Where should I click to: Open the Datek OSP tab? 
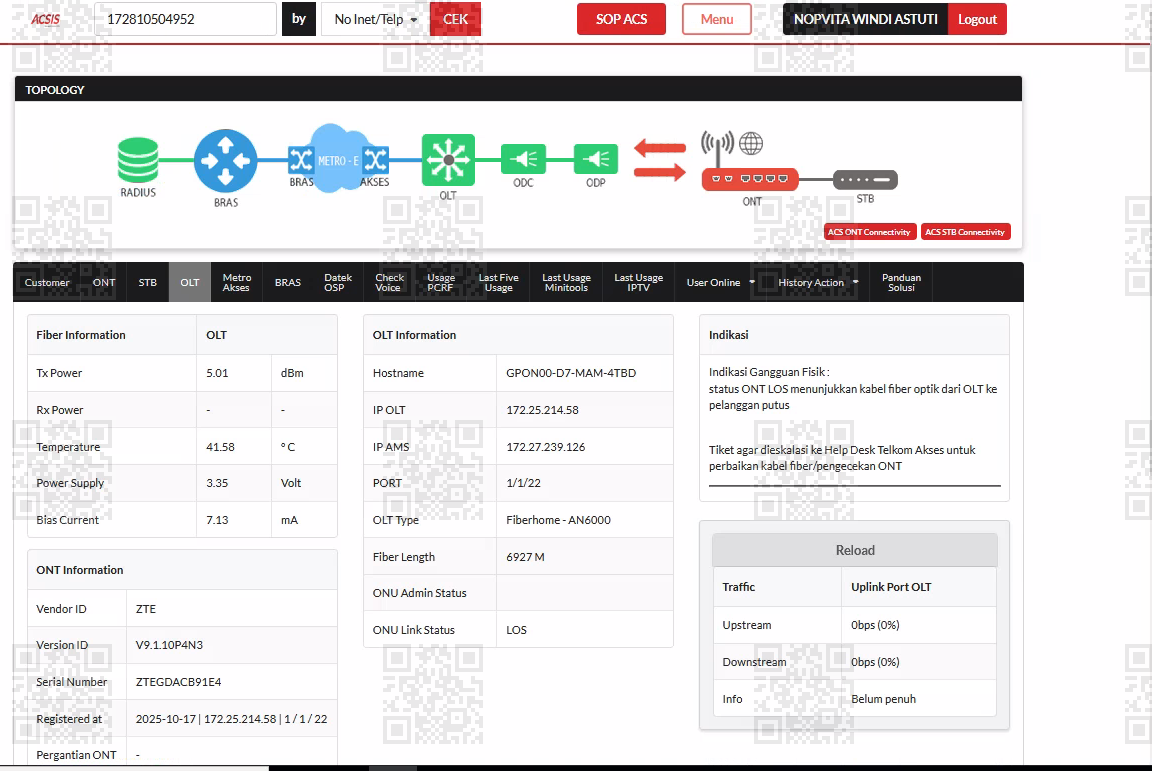pos(338,282)
